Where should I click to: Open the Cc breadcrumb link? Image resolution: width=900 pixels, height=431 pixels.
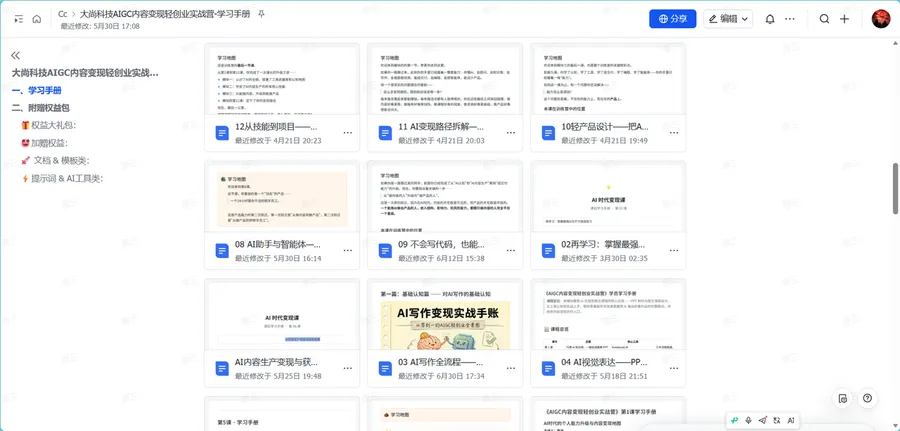[63, 14]
